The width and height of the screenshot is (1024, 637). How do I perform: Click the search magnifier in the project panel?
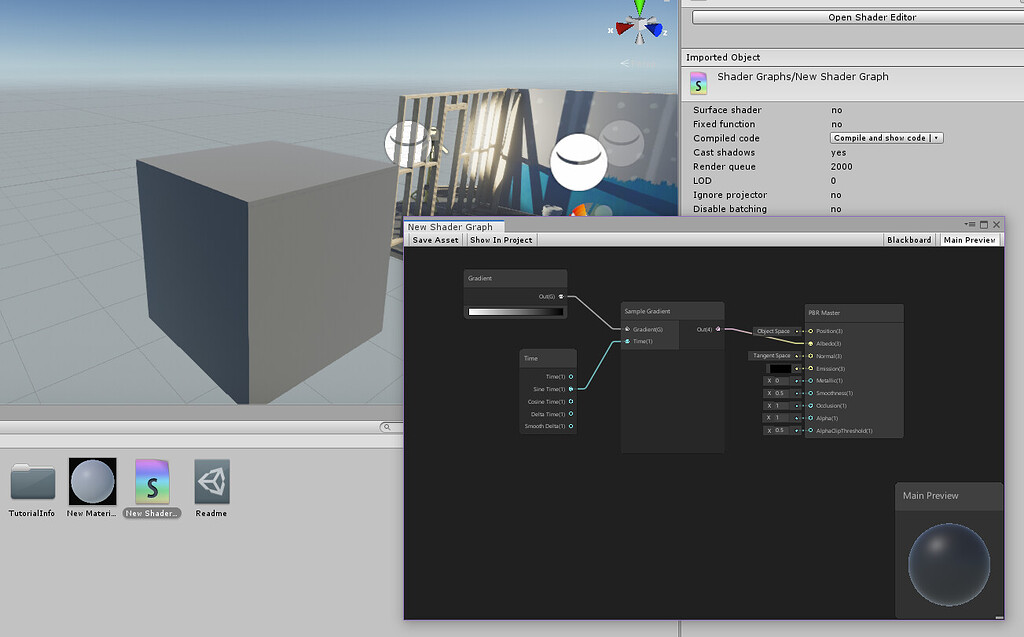click(x=385, y=425)
